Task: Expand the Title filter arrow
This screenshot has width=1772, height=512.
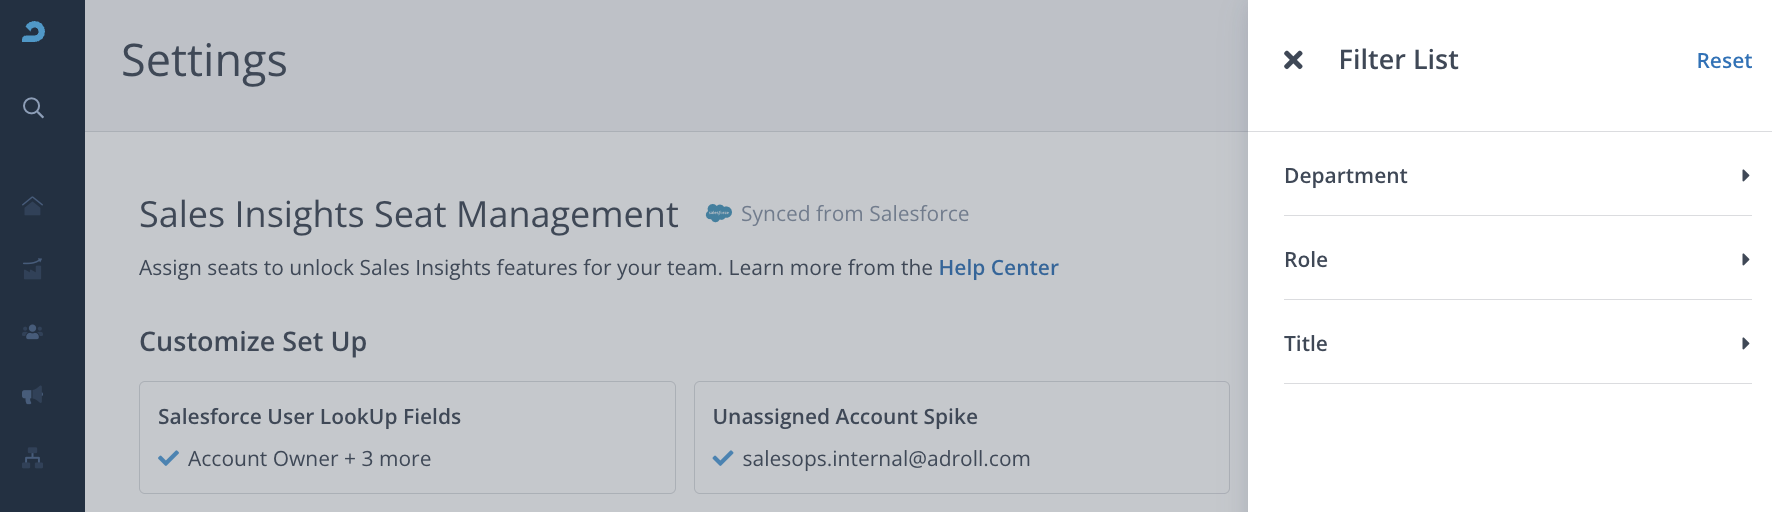Action: point(1745,344)
